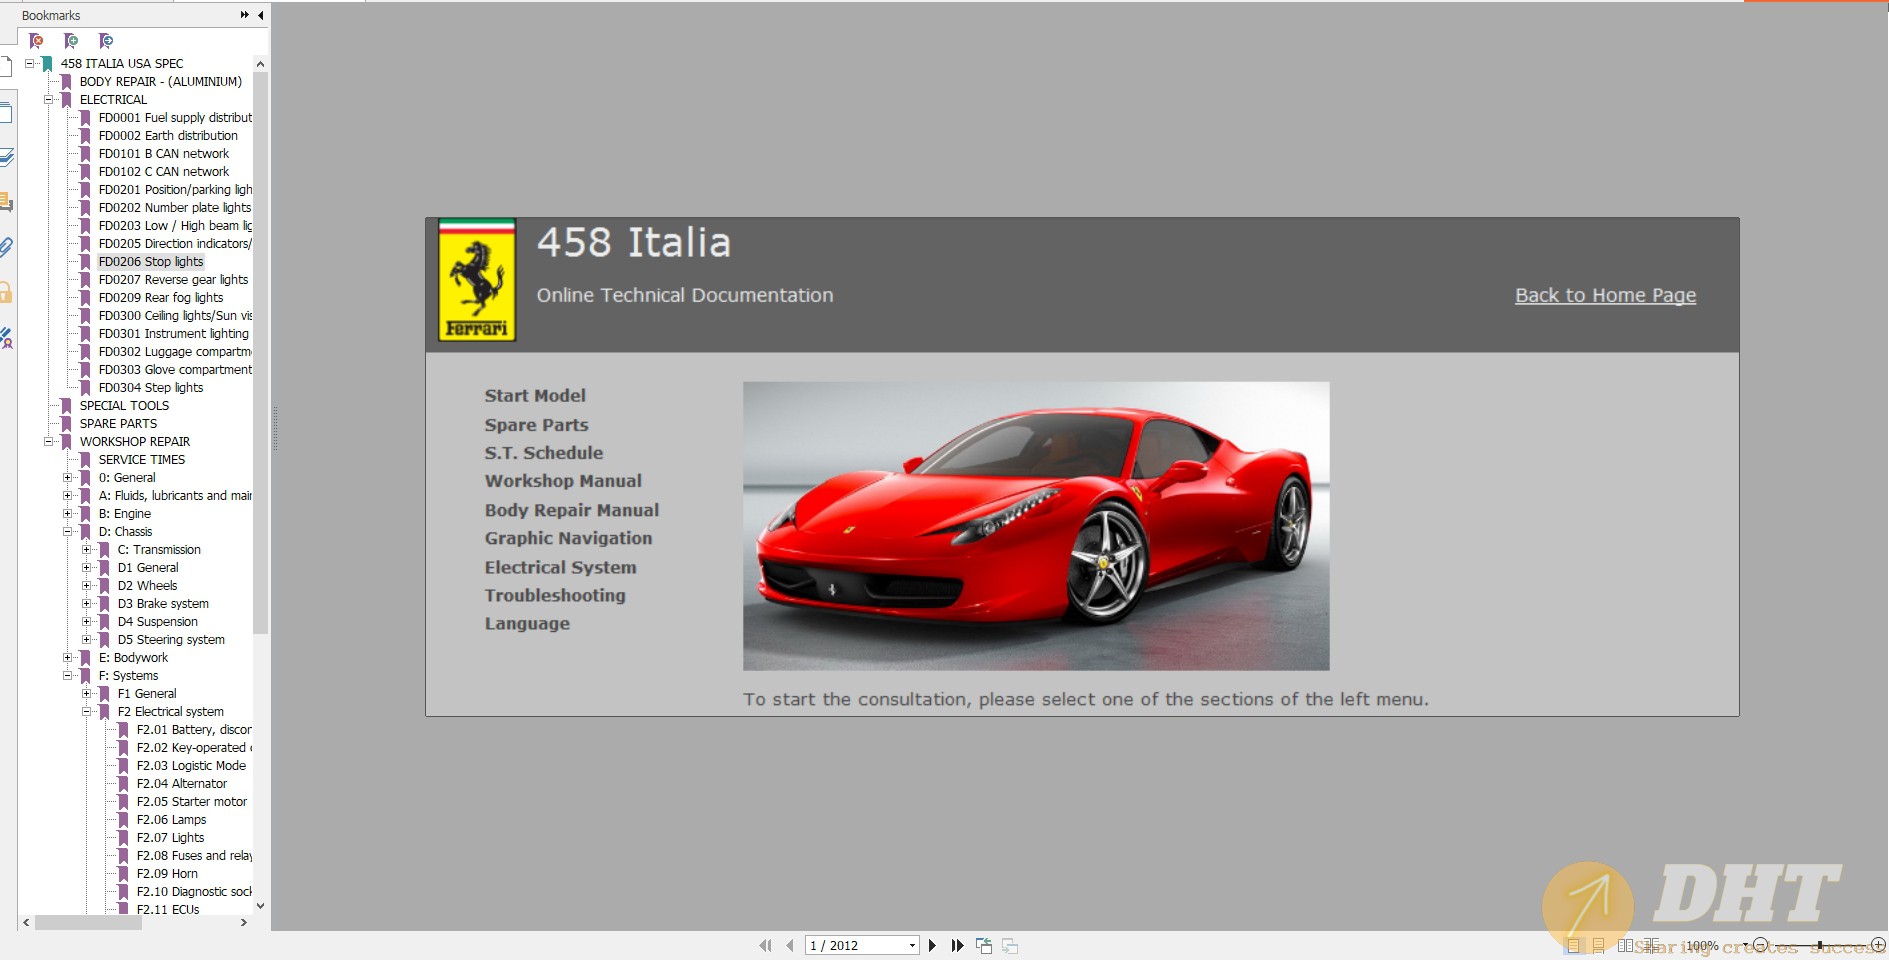Click the previous view icon
The height and width of the screenshot is (960, 1889).
tap(984, 945)
